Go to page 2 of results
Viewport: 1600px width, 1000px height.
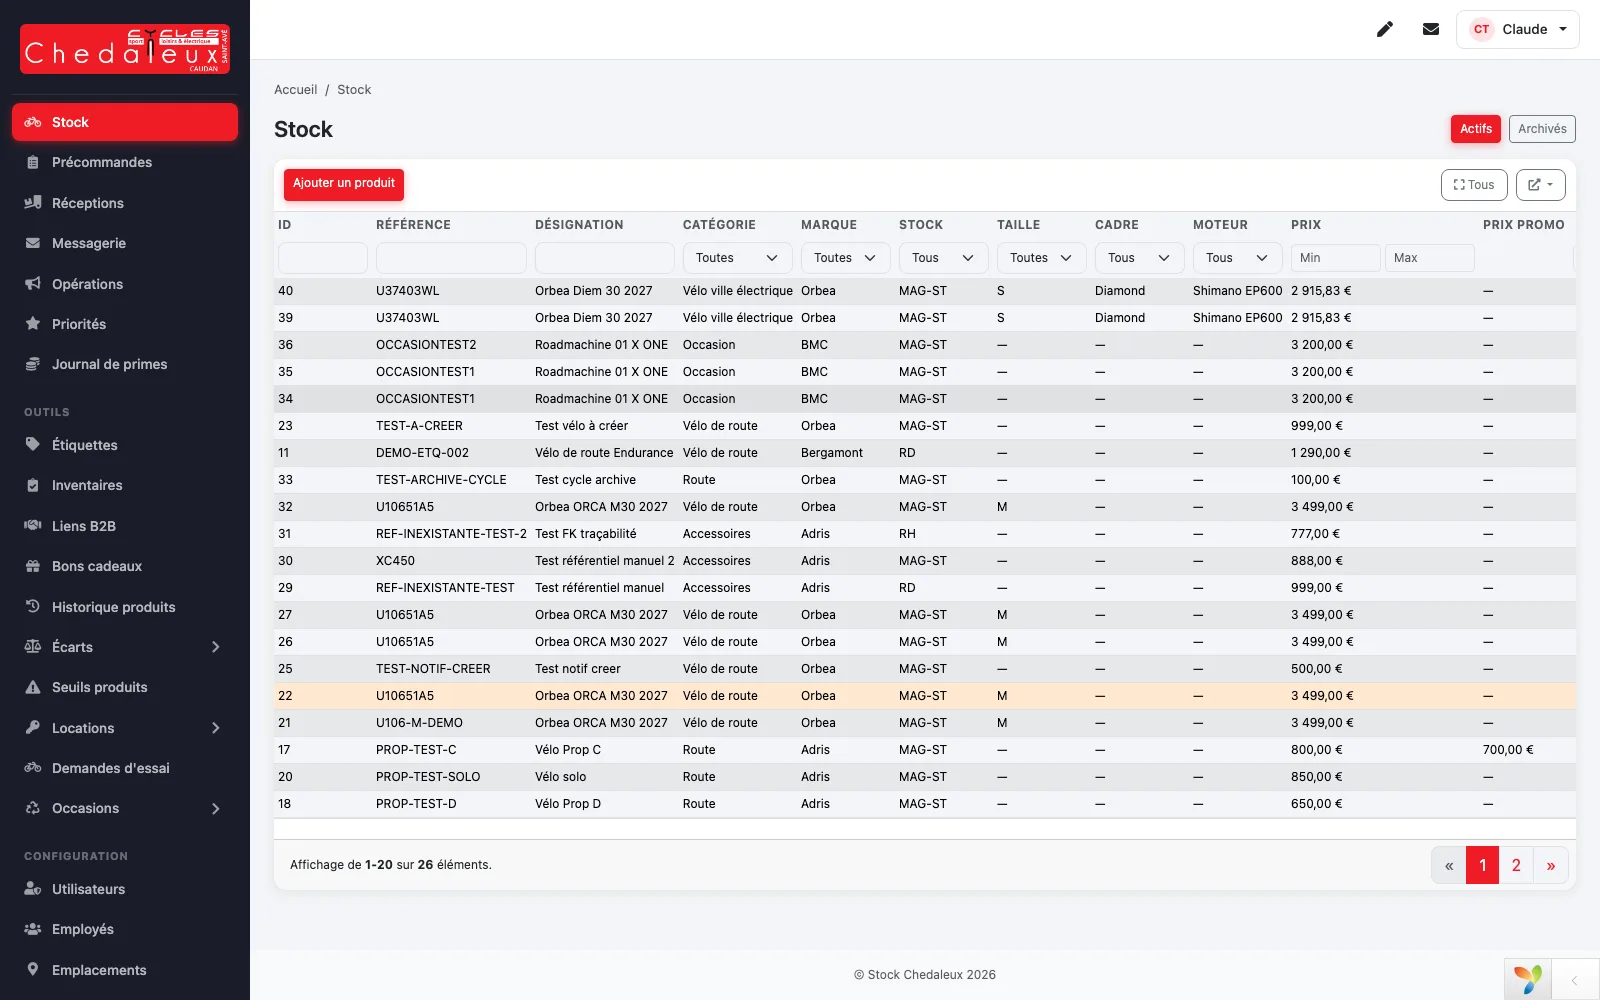pos(1516,866)
